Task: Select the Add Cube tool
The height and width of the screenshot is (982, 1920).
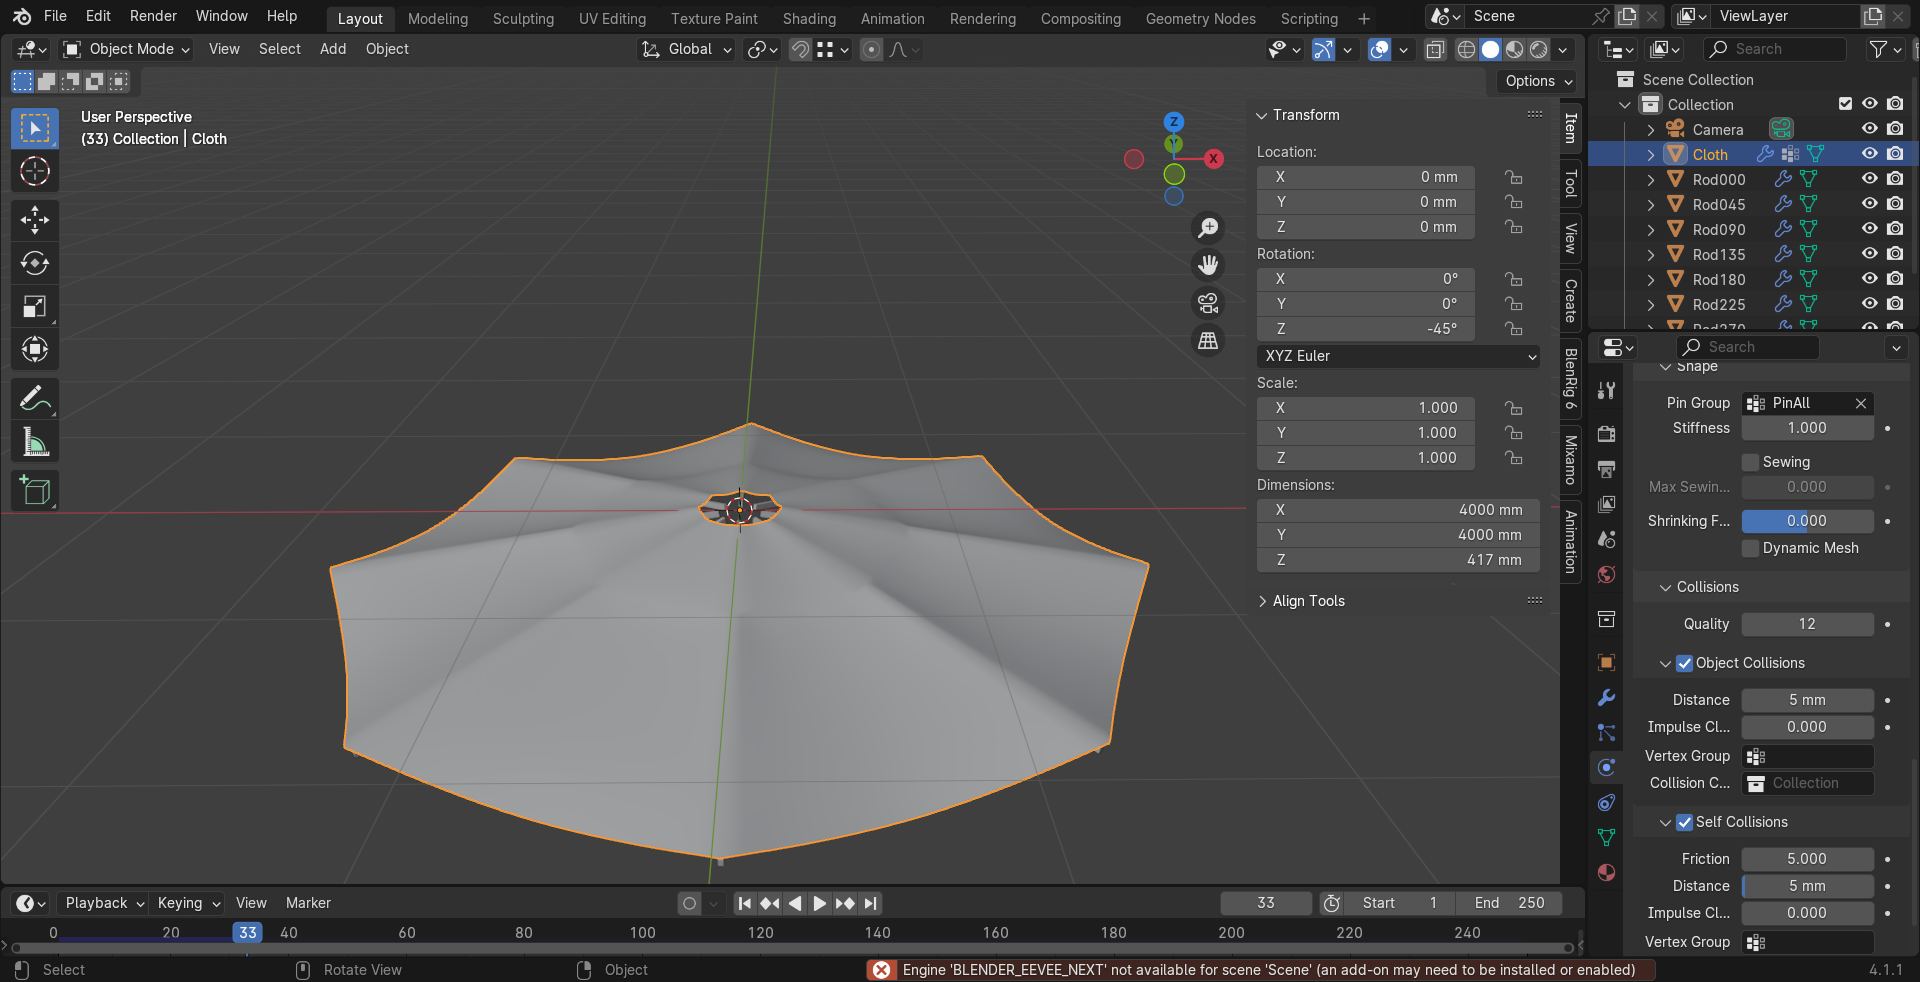Action: click(35, 491)
